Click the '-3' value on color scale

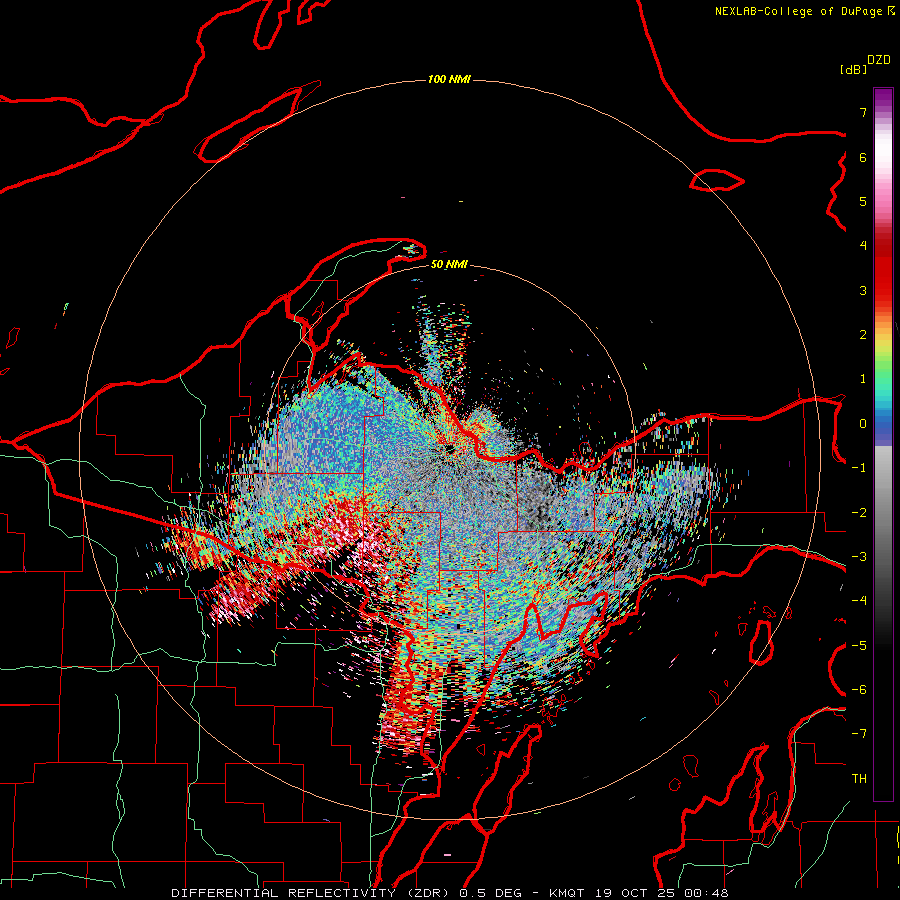click(859, 557)
